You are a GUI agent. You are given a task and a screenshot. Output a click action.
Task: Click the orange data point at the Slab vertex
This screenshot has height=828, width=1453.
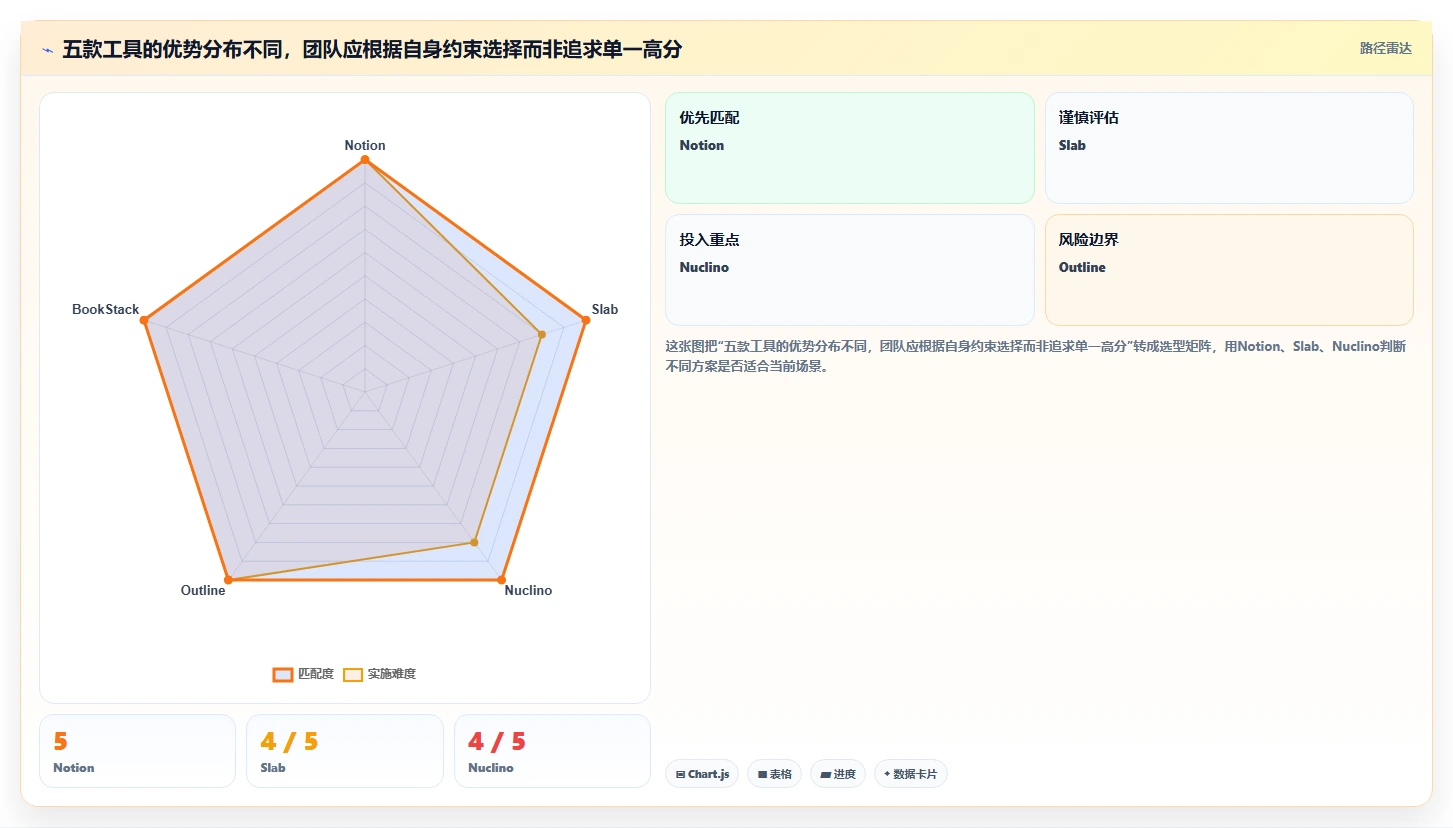pyautogui.click(x=585, y=320)
